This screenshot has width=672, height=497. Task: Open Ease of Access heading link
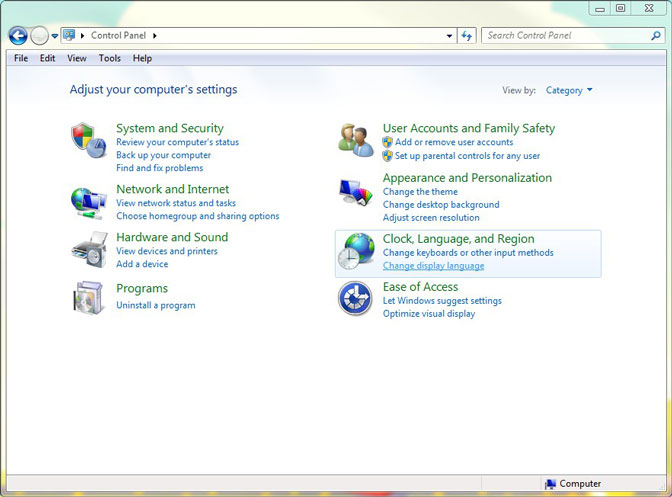click(x=420, y=287)
